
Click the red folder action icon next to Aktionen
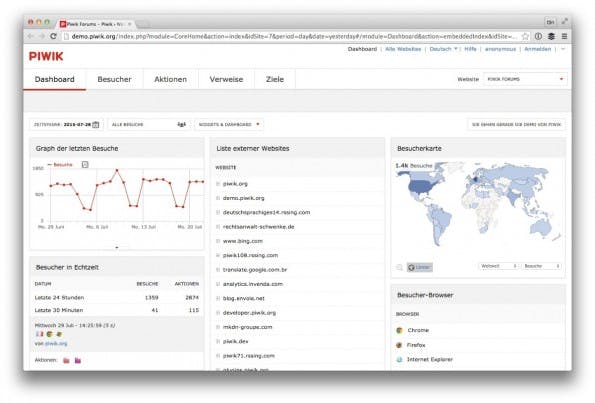click(x=66, y=360)
